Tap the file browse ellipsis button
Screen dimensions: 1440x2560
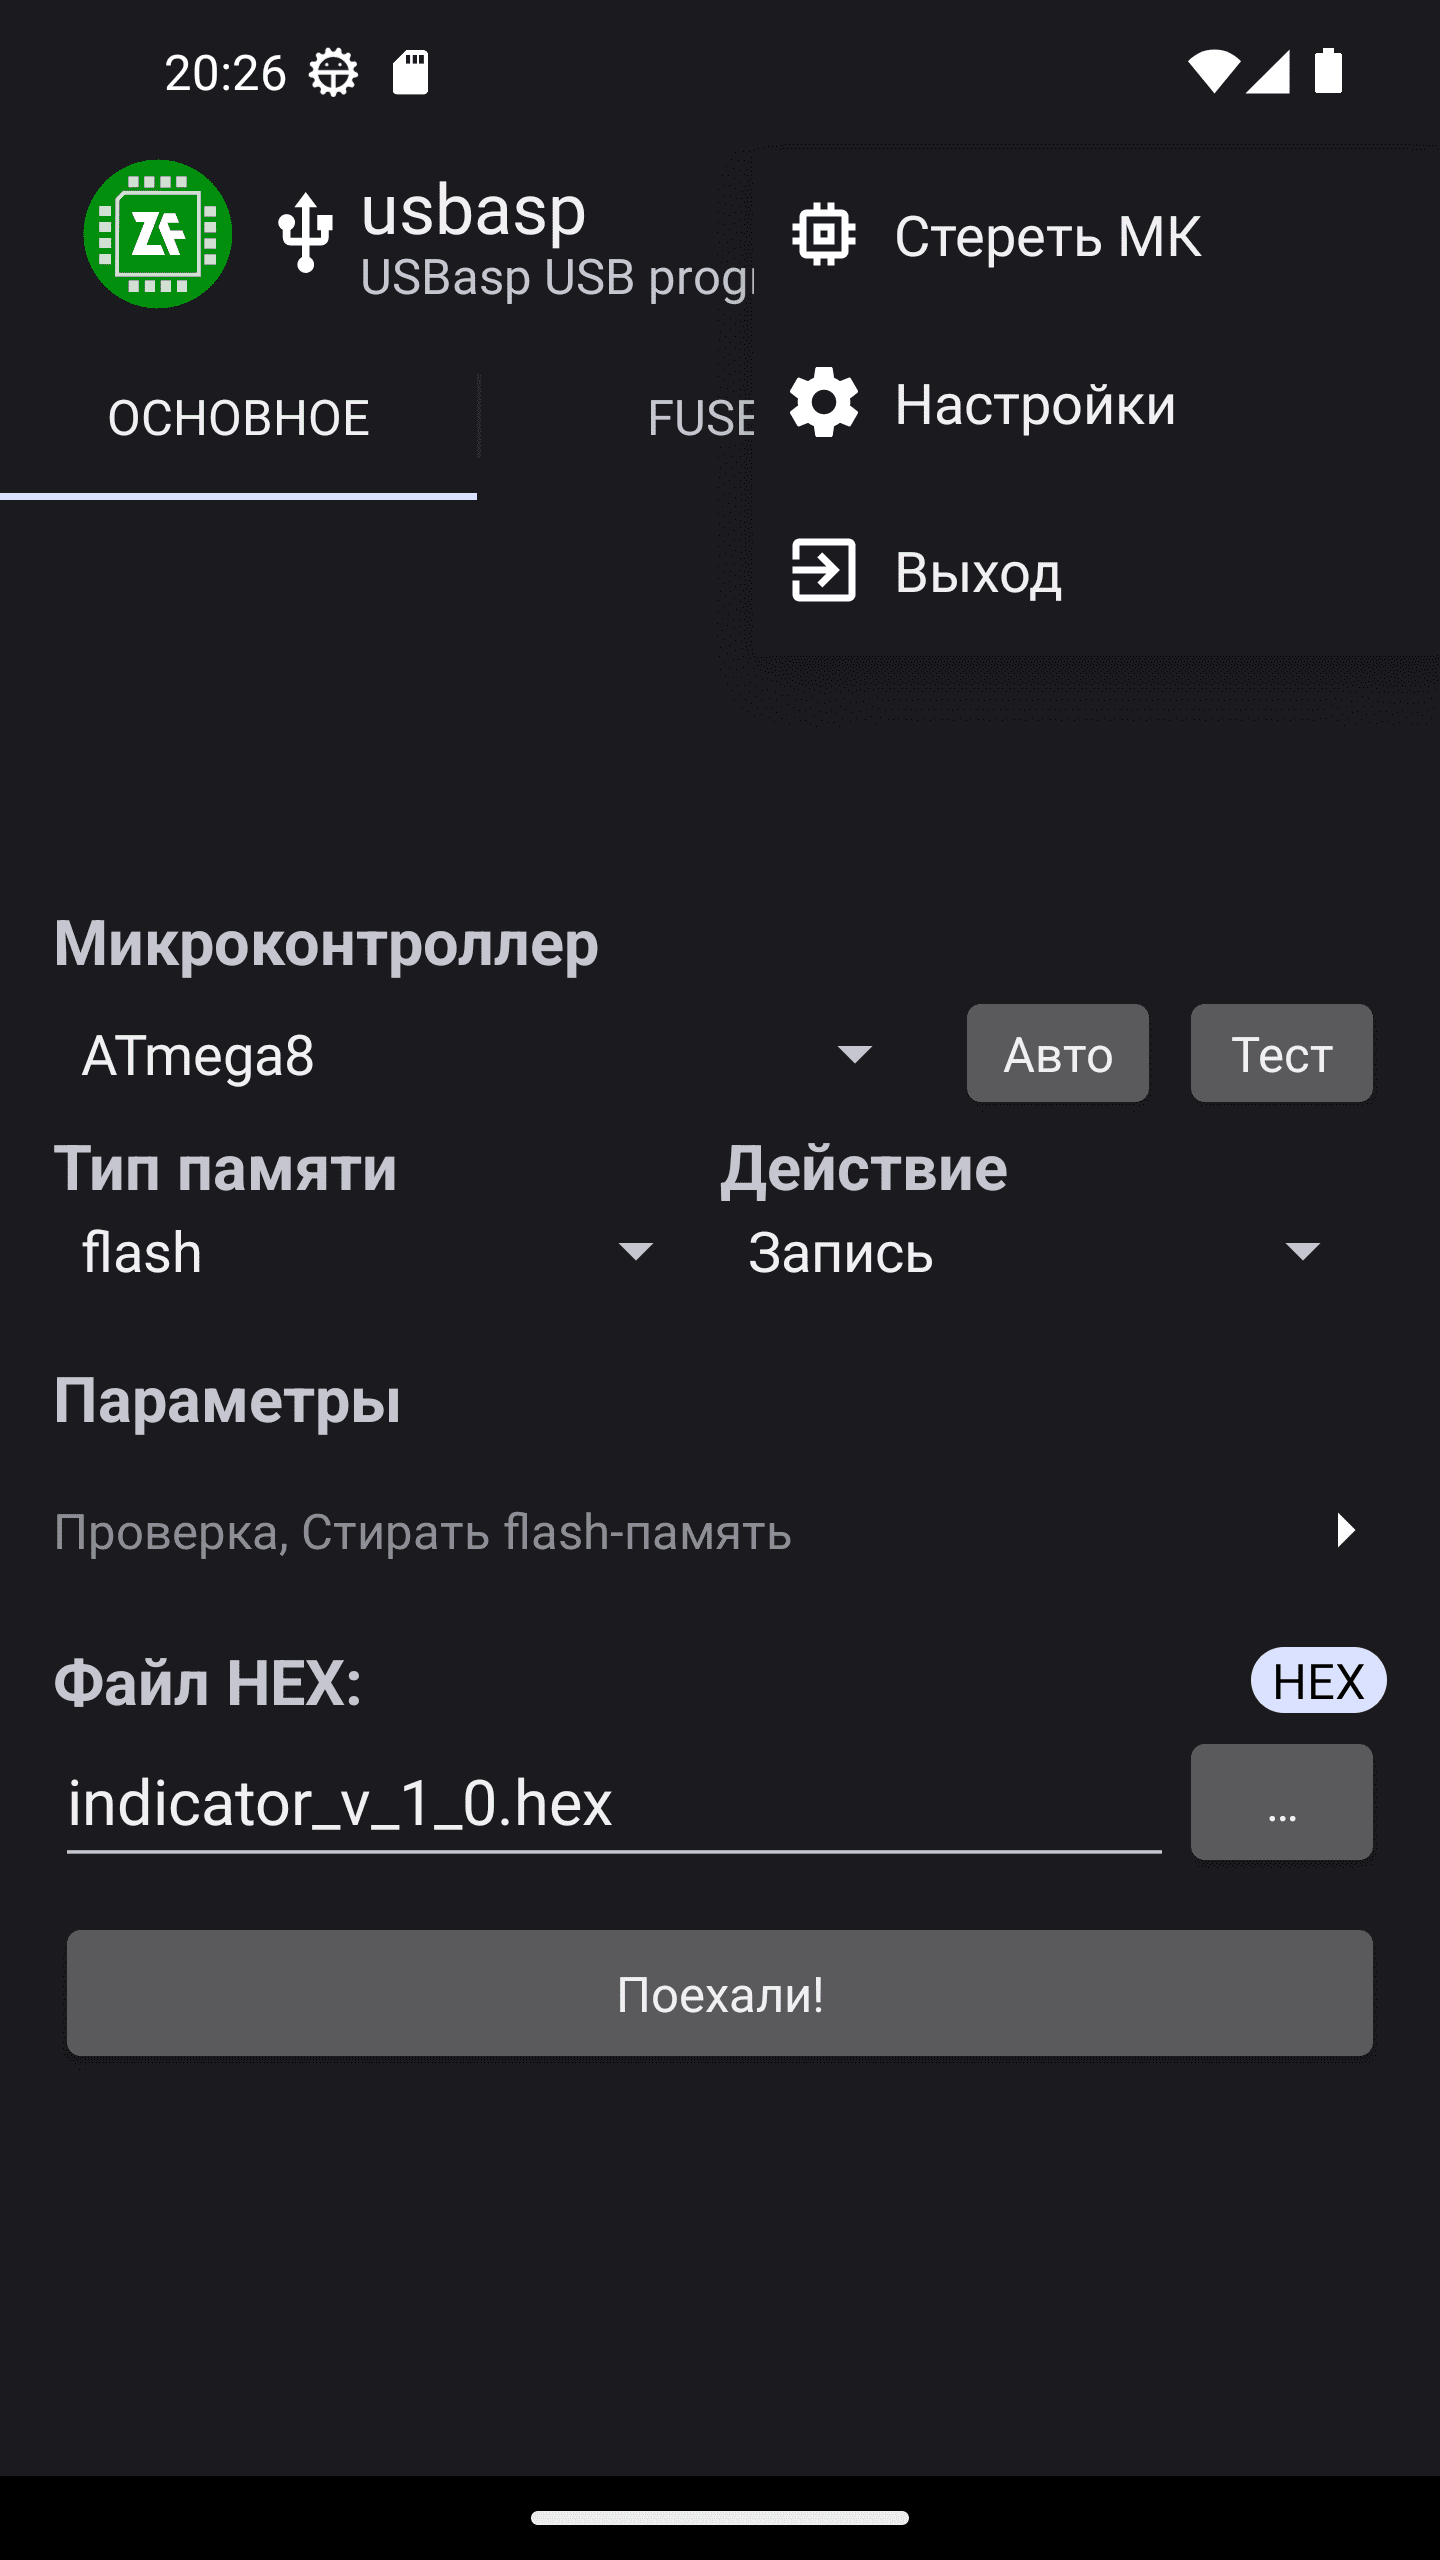1281,1802
